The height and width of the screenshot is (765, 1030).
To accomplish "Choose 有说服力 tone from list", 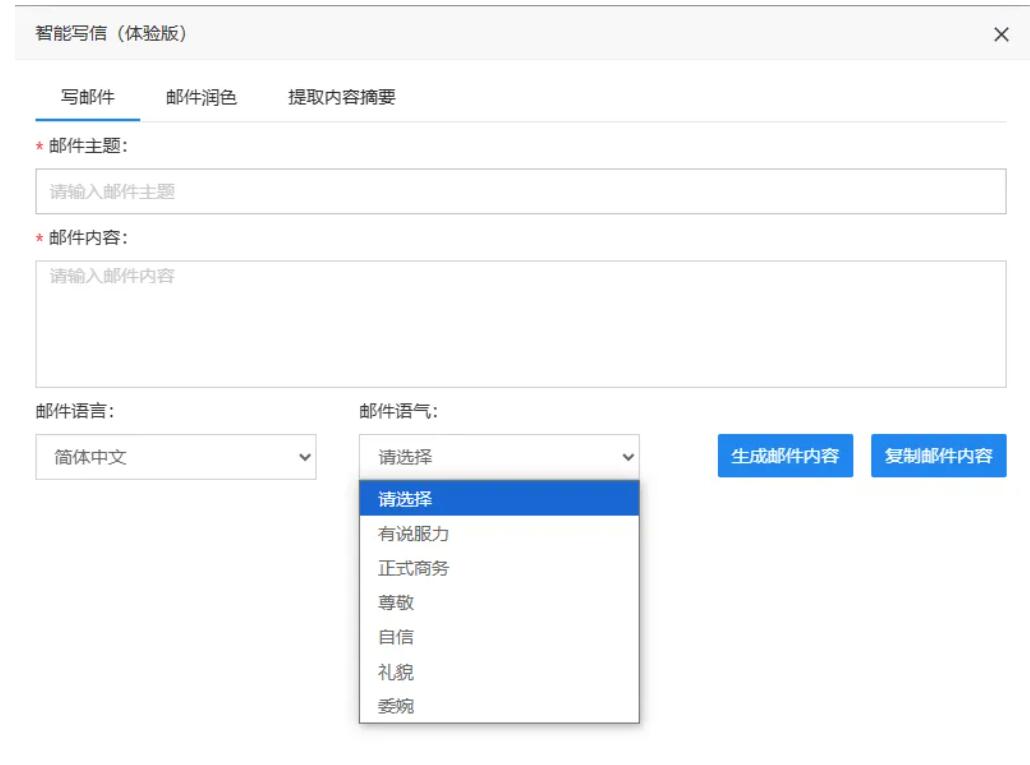I will [498, 534].
